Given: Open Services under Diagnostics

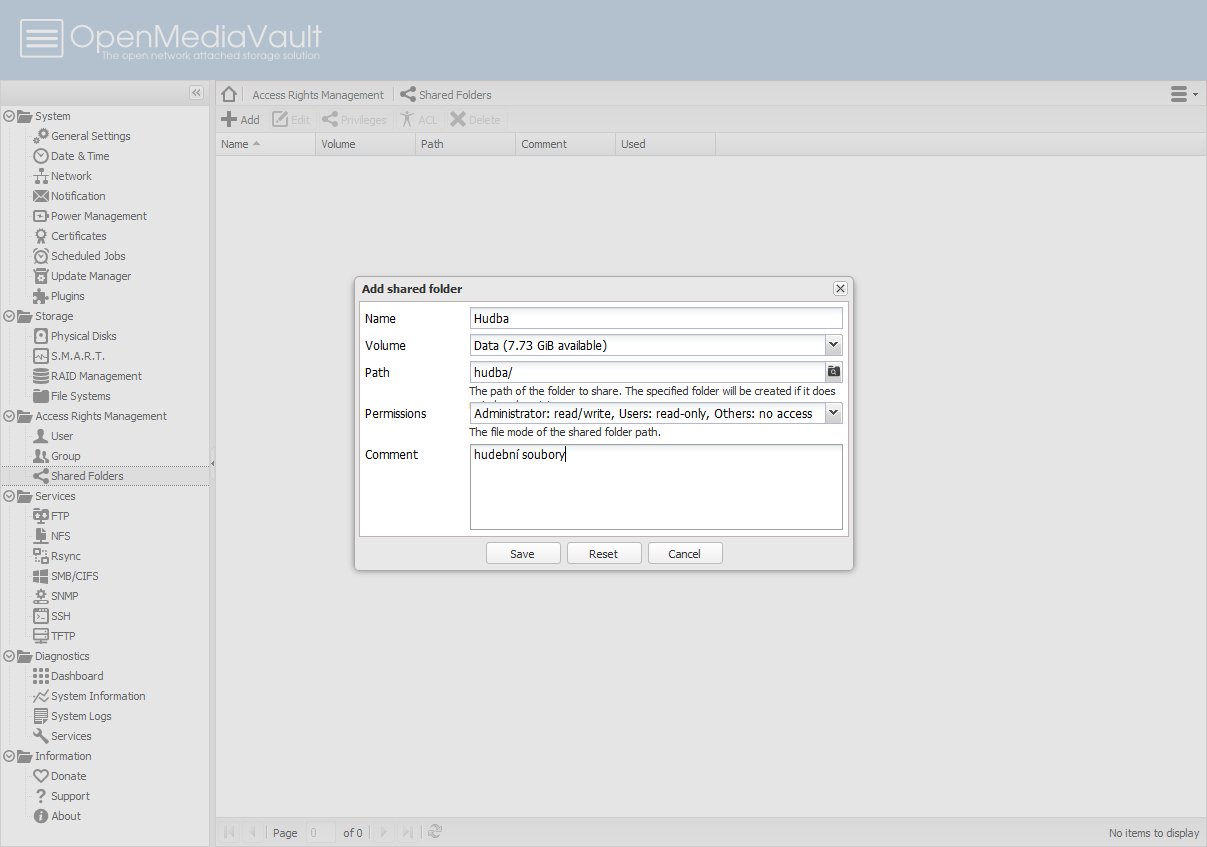Looking at the screenshot, I should pyautogui.click(x=71, y=736).
